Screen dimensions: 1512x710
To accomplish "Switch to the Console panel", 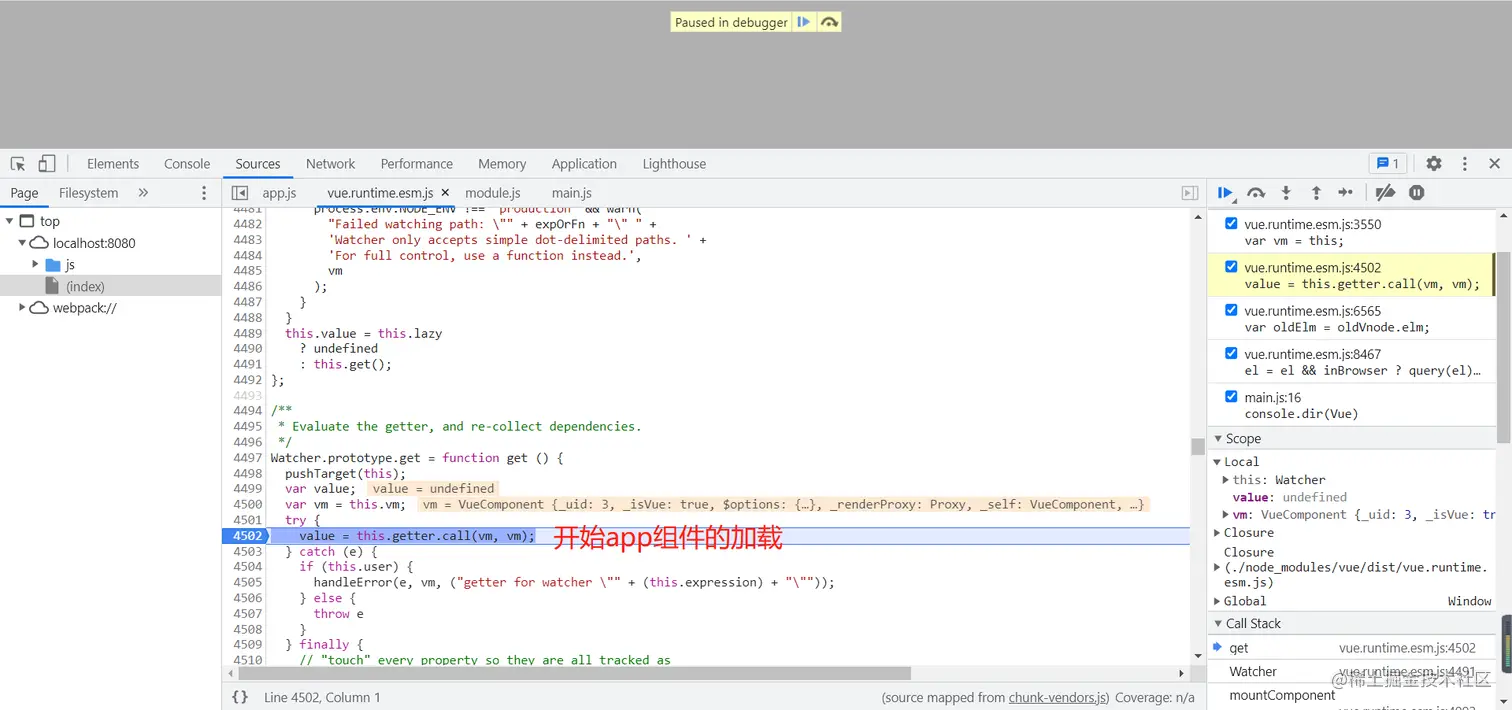I will point(187,164).
